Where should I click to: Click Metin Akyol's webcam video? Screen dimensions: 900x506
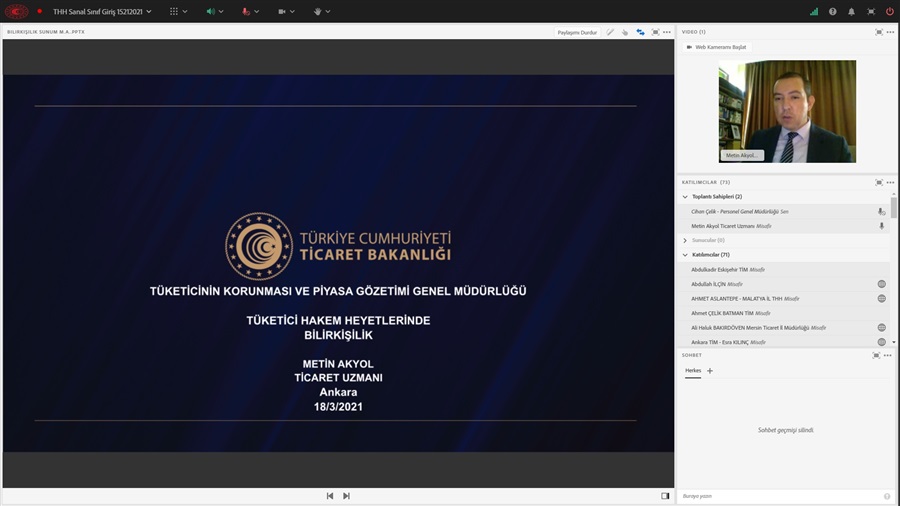tap(787, 111)
